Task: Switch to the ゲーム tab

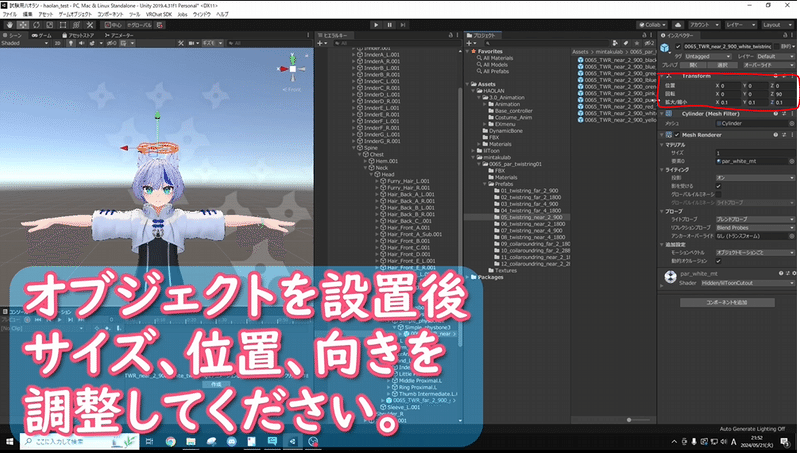Action: tap(42, 35)
